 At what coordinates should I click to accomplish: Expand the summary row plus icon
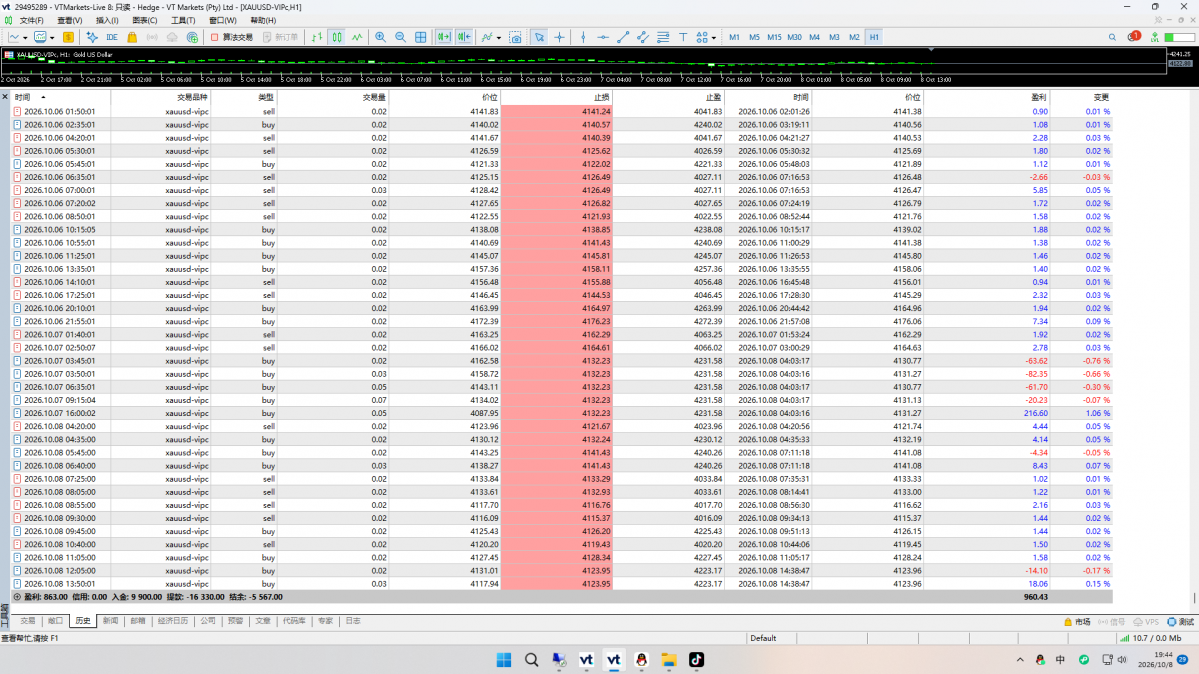pos(17,597)
